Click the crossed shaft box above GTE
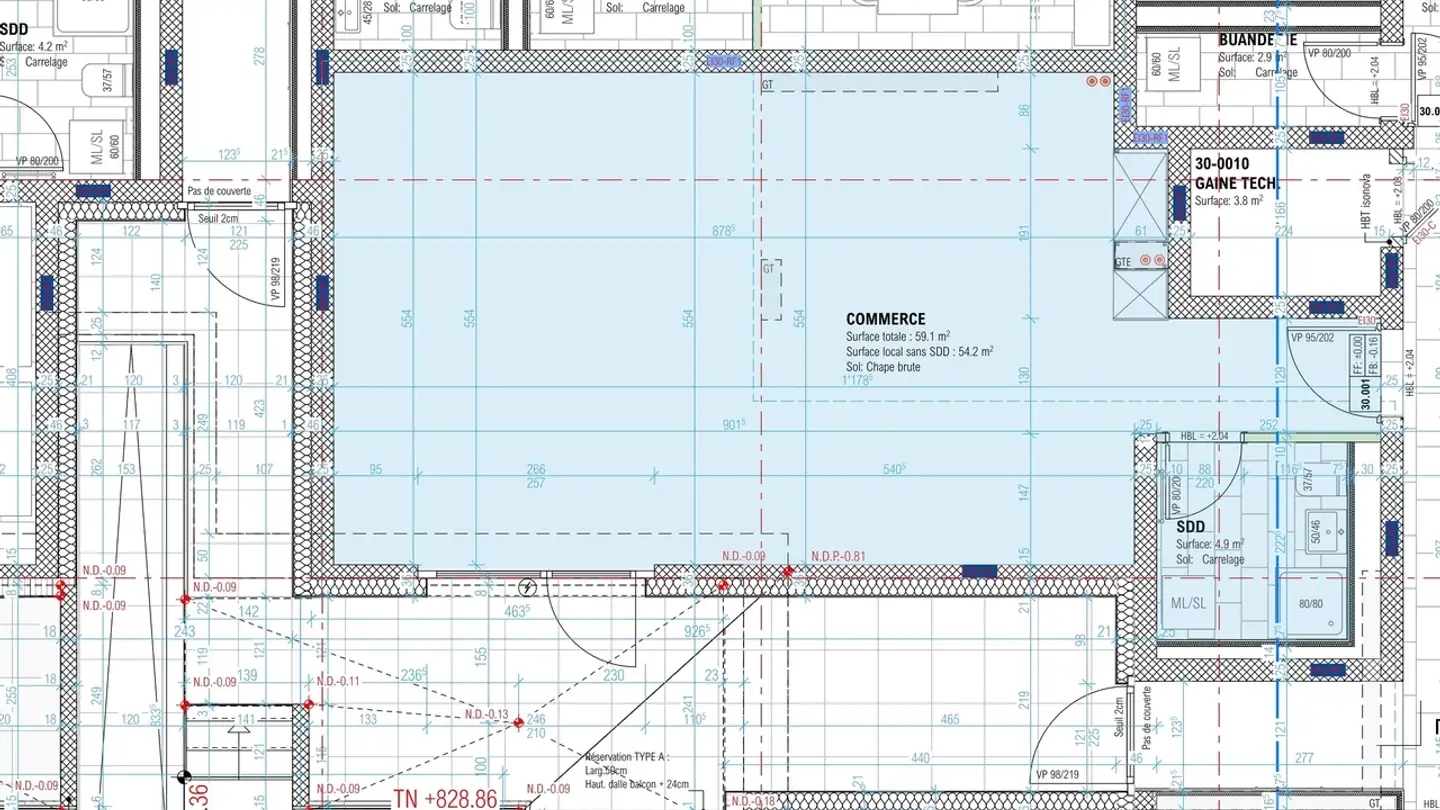Screen dimensions: 1440x810 tap(1141, 196)
